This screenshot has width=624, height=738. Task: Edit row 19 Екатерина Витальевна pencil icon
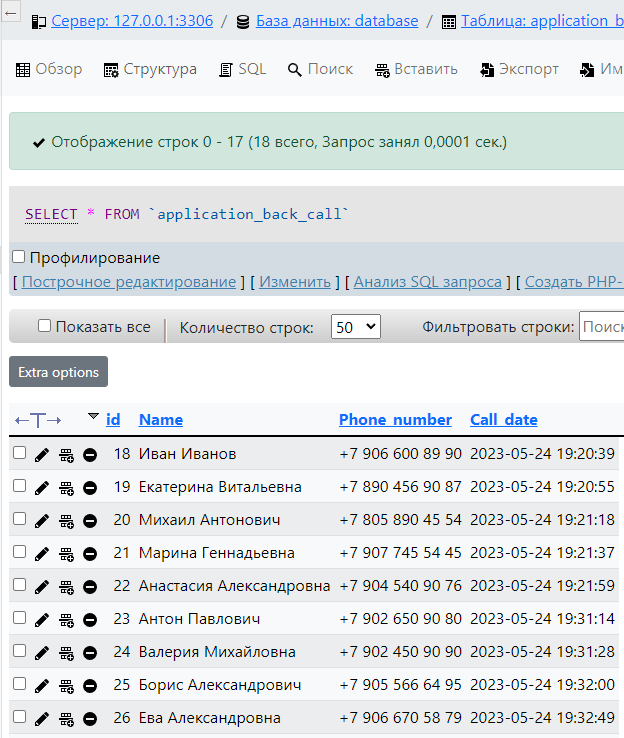(42, 488)
